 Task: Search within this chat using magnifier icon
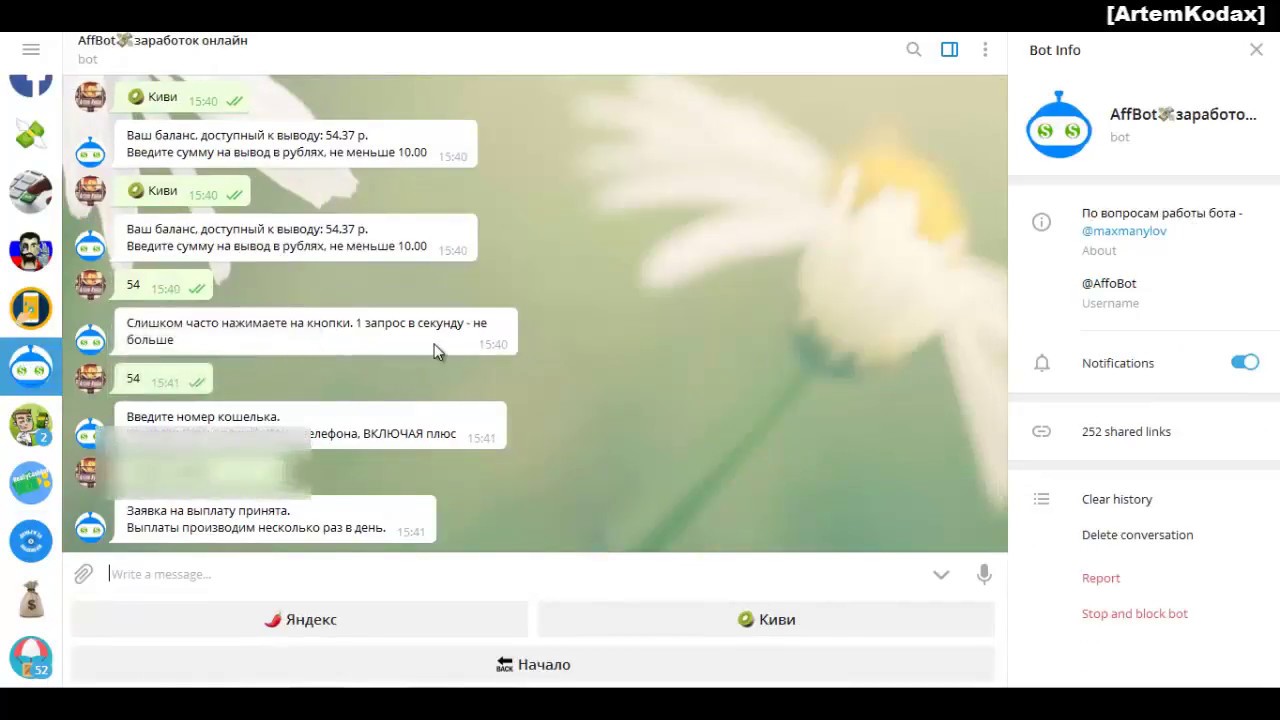click(913, 49)
